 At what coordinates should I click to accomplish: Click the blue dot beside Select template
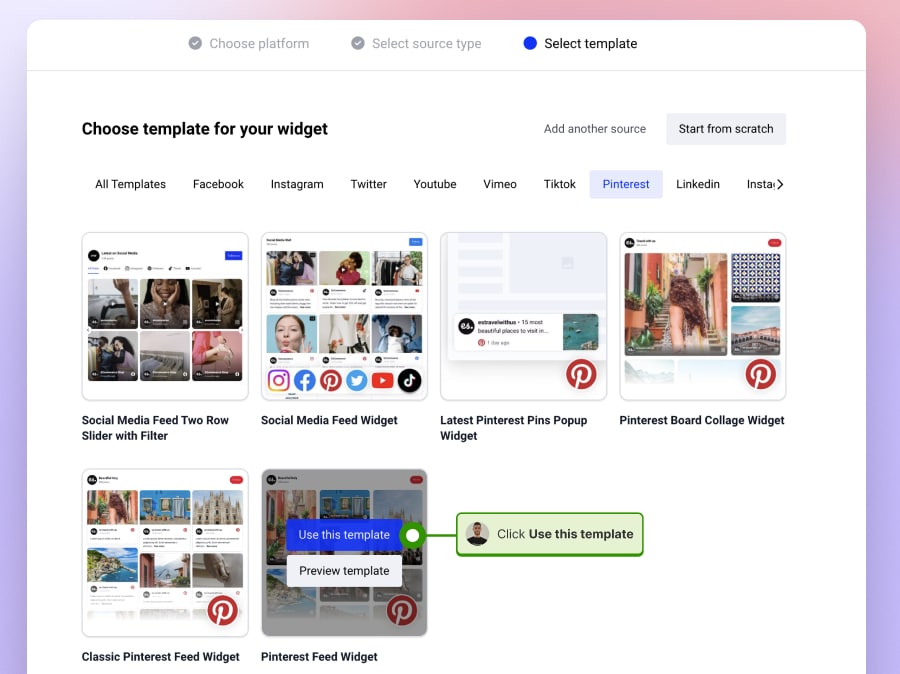[530, 44]
